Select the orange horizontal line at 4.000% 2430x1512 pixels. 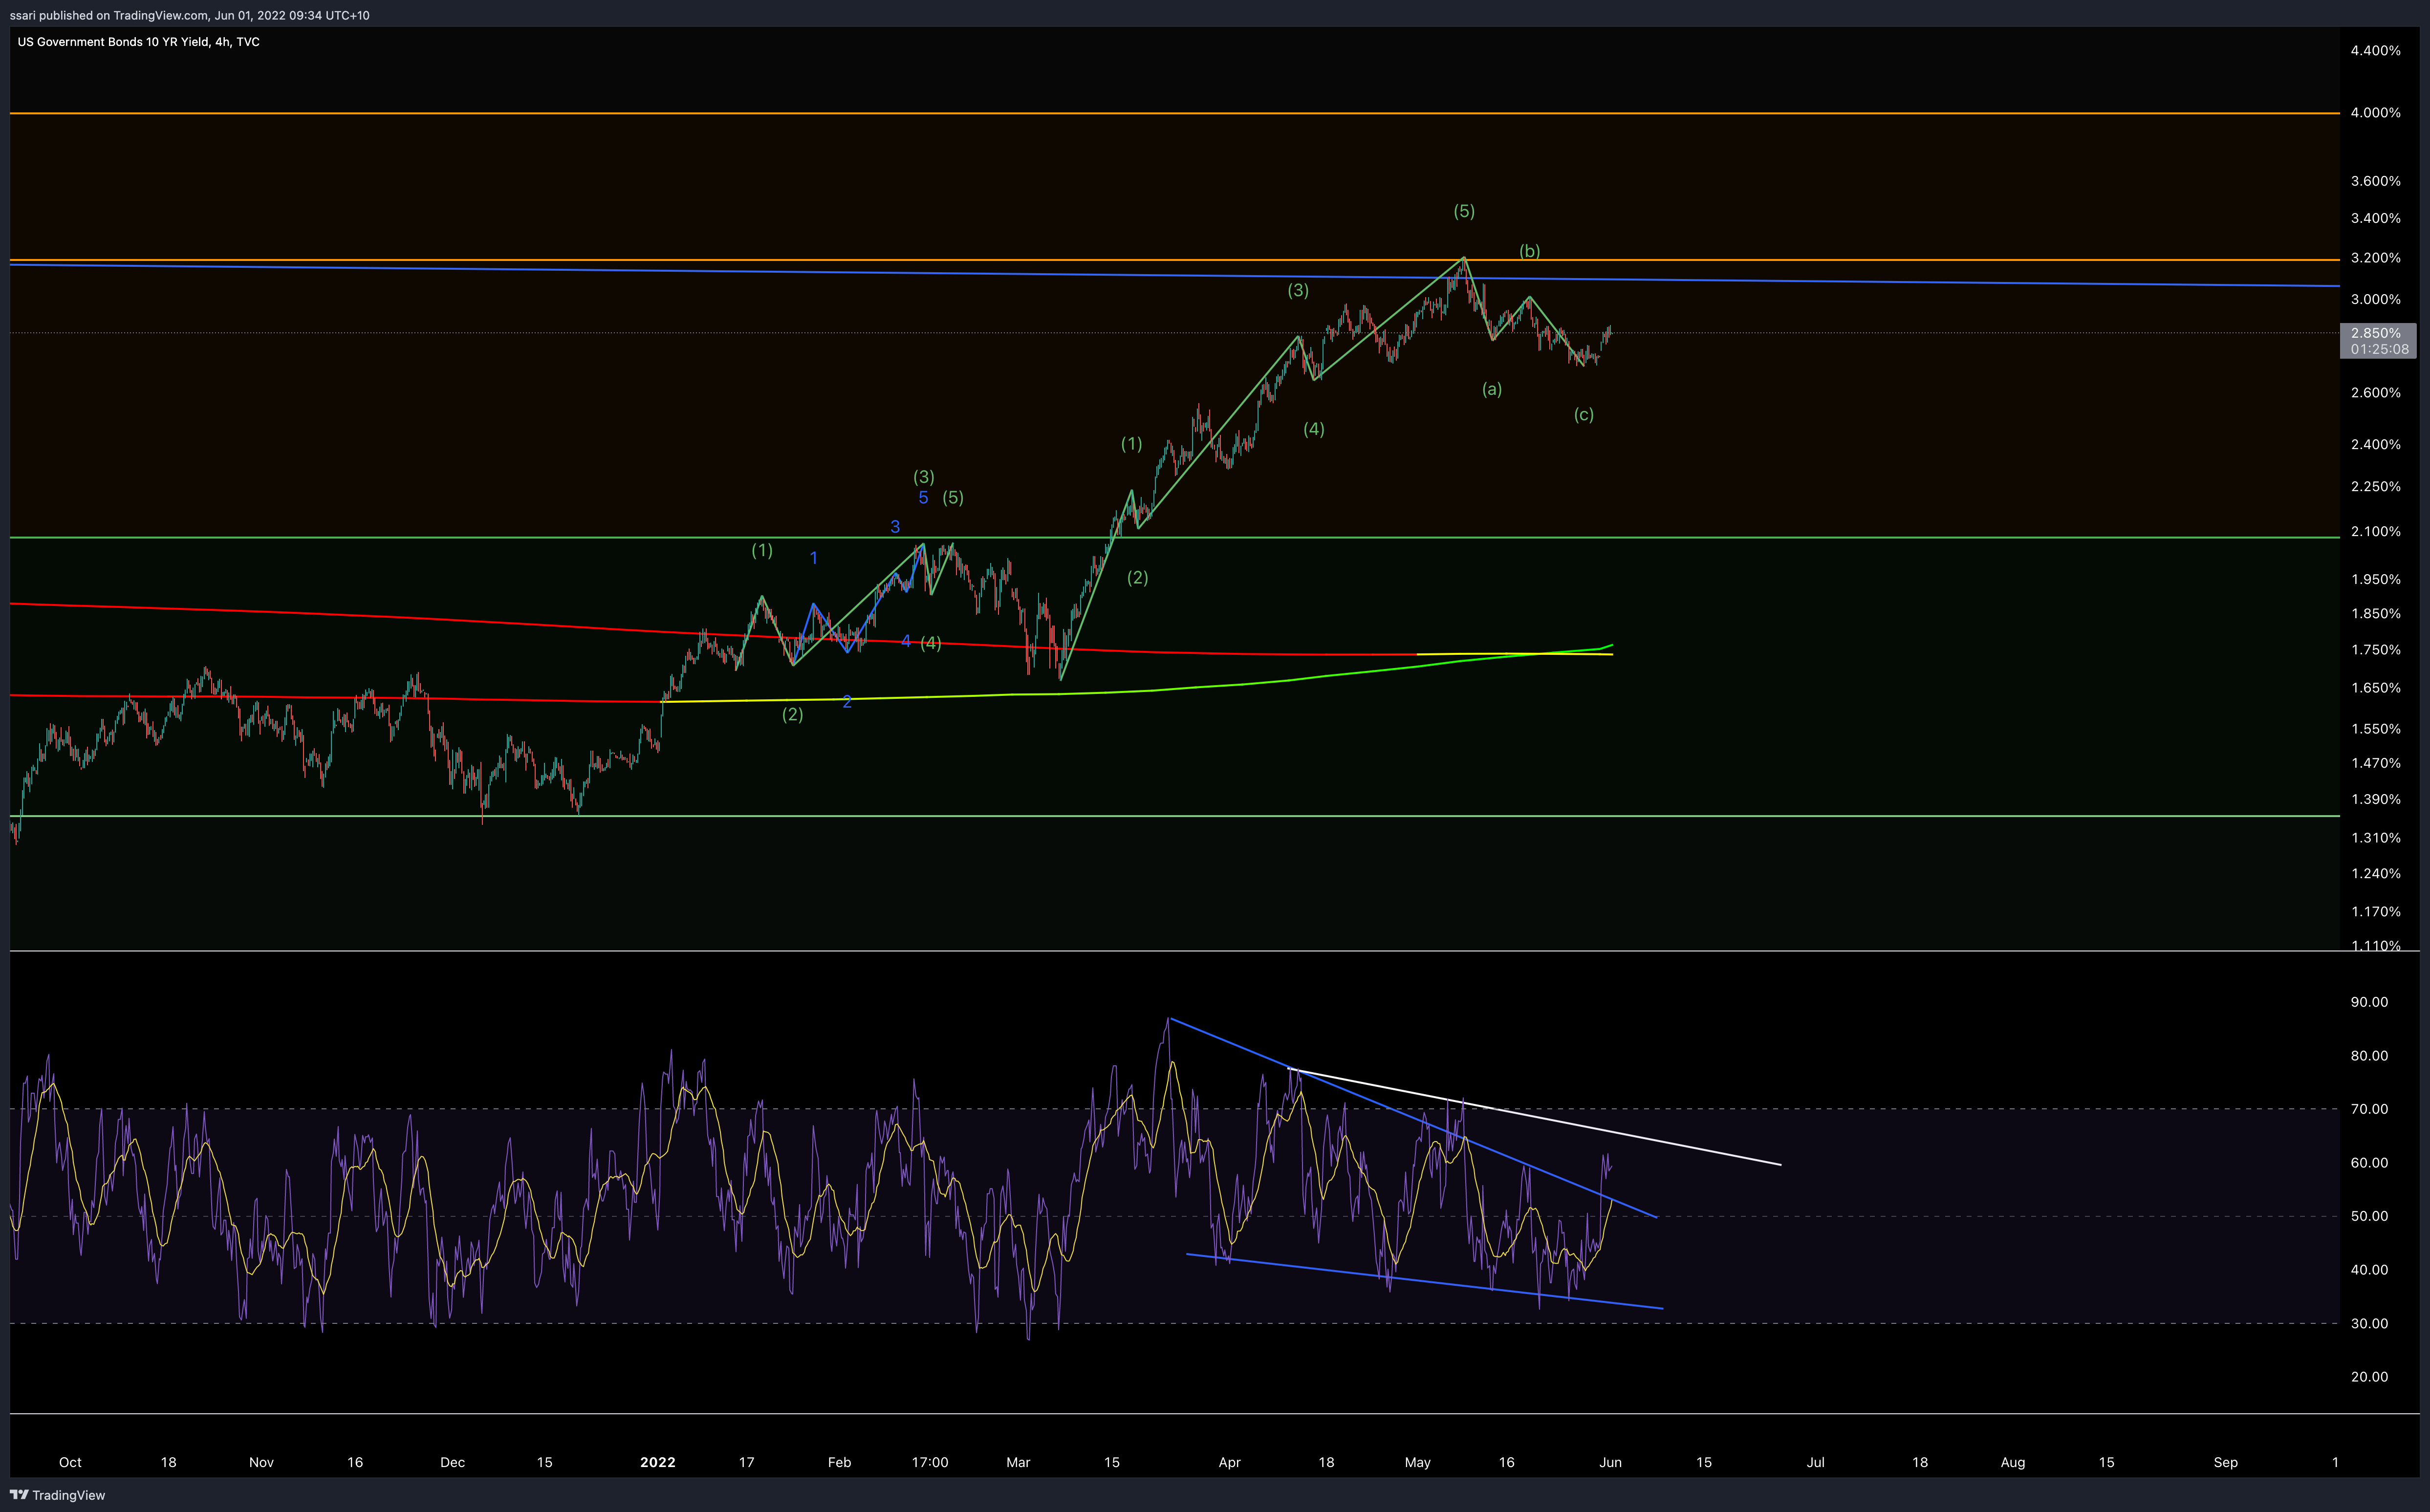pos(1175,113)
